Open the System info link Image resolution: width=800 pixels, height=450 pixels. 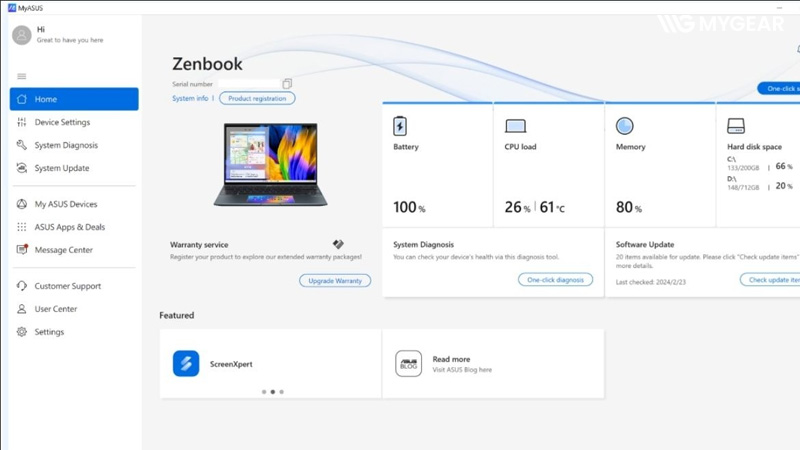[190, 99]
